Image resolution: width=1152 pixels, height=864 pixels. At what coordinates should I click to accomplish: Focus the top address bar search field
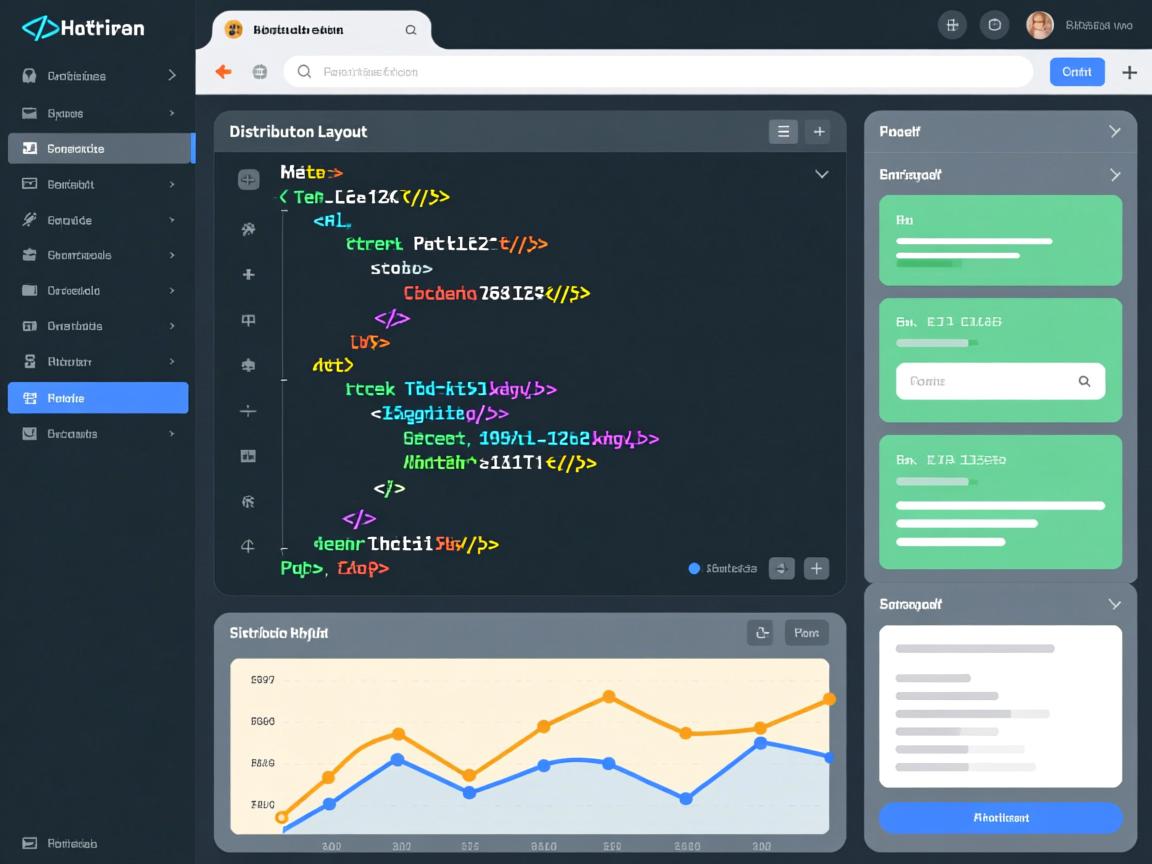[660, 72]
